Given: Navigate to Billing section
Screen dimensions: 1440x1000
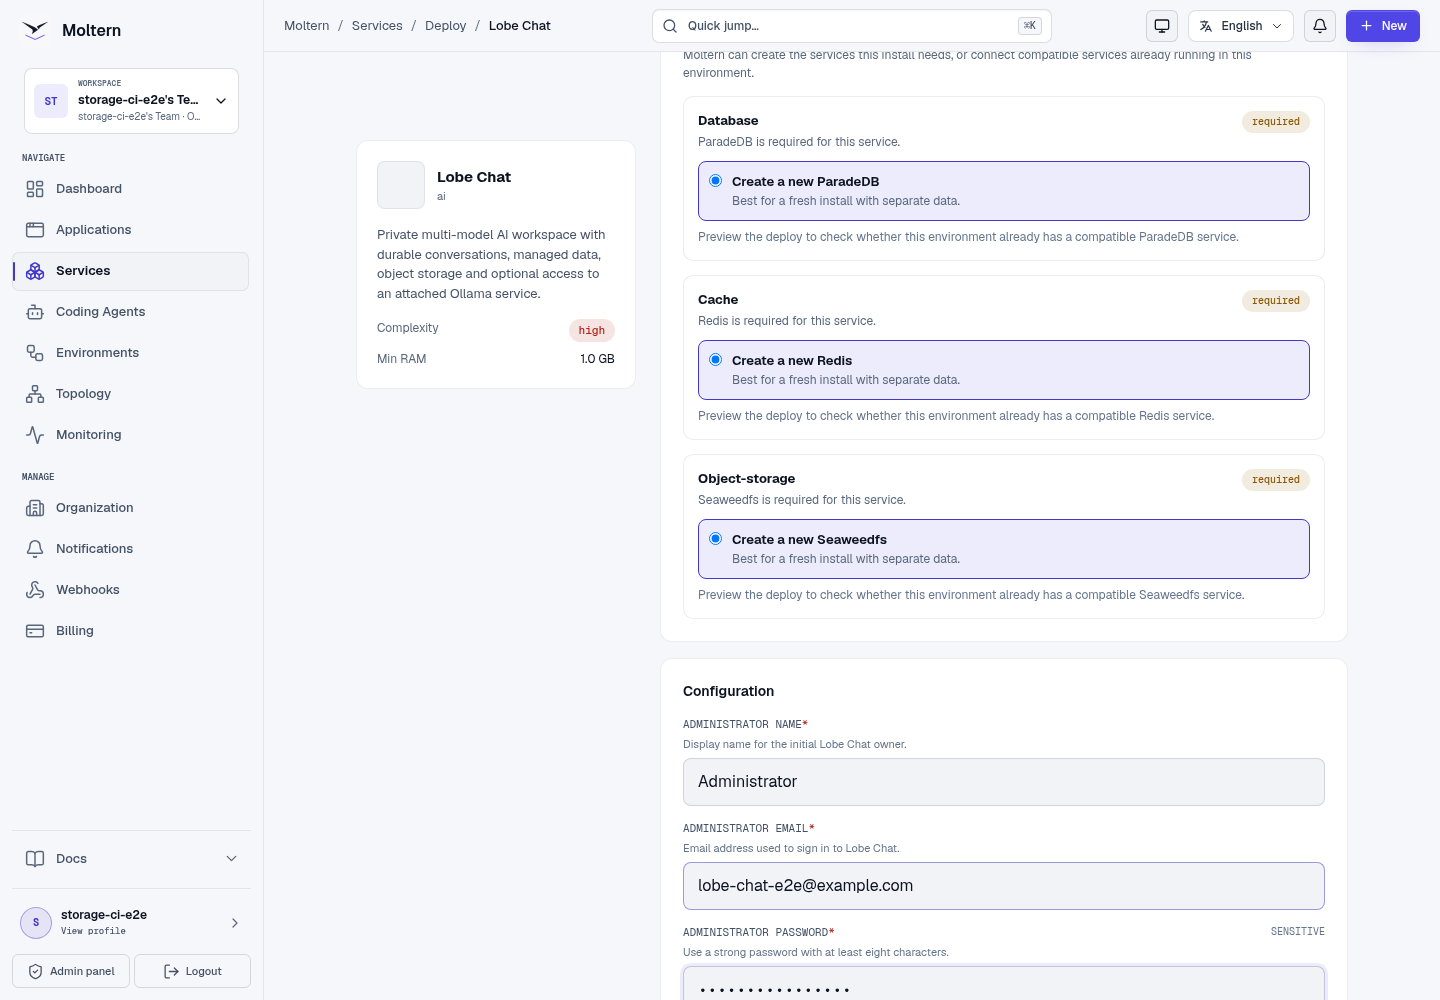Looking at the screenshot, I should [131, 631].
